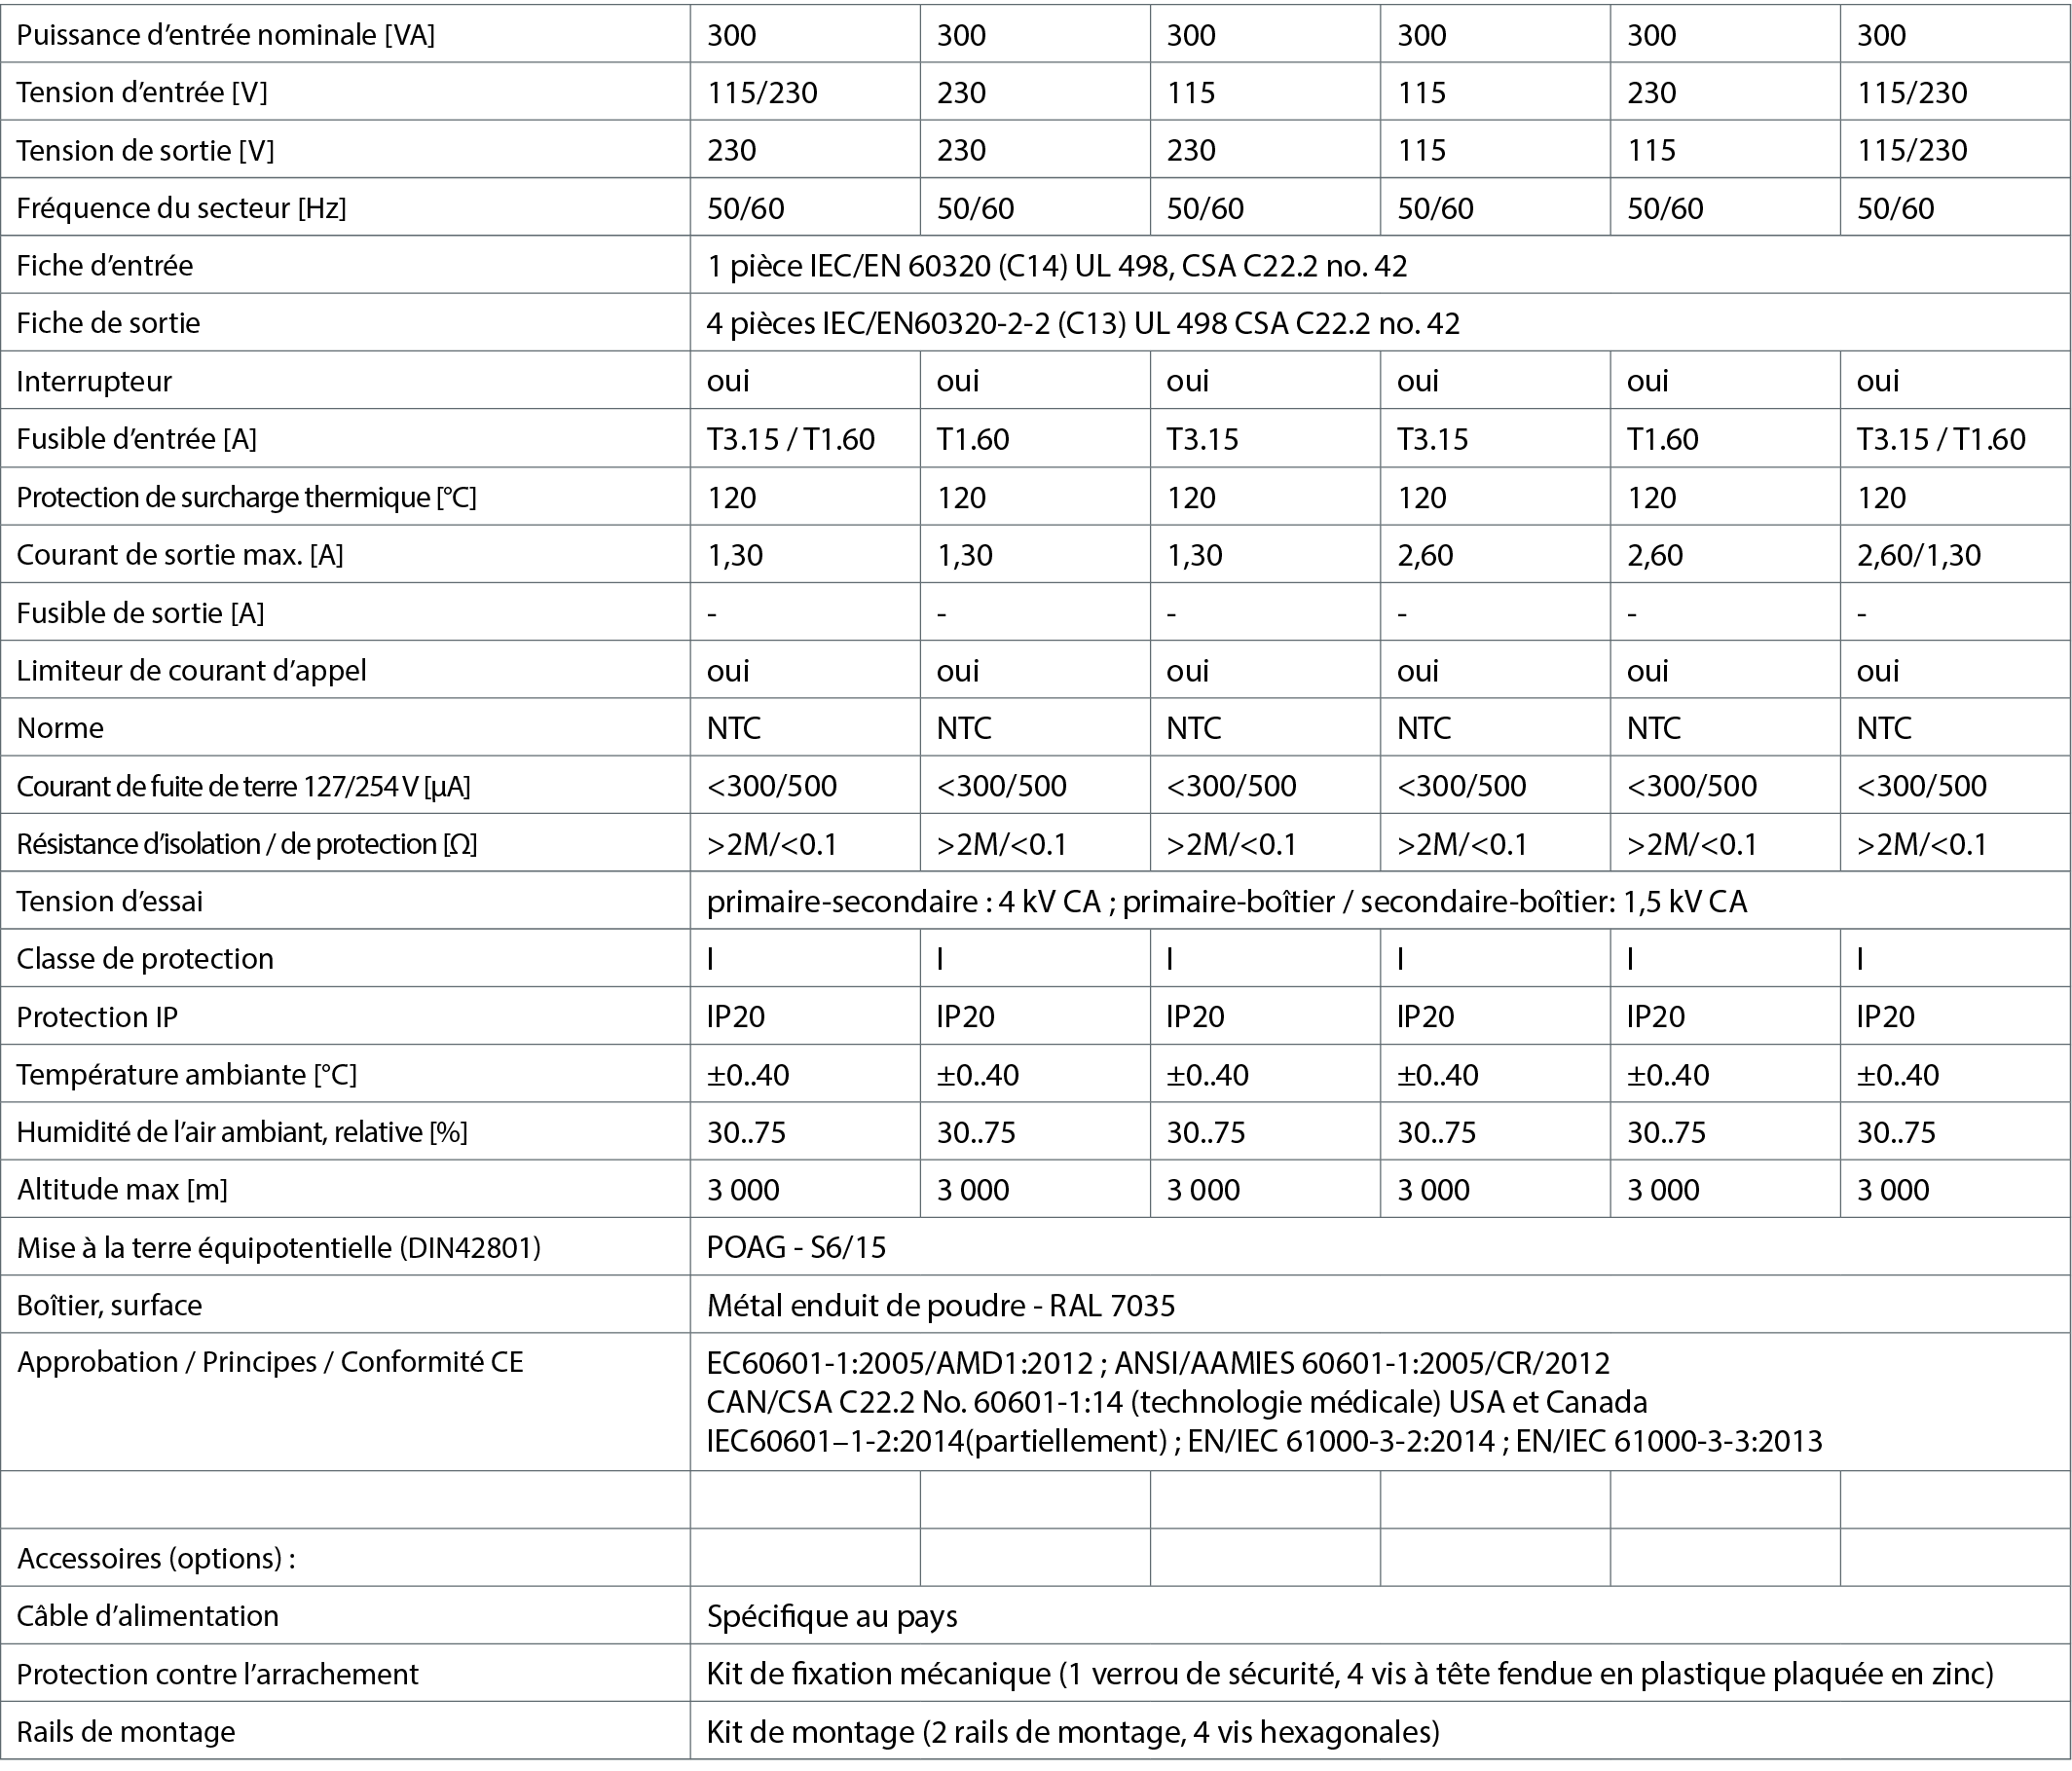Image resolution: width=2072 pixels, height=1771 pixels.
Task: Click the 'Altitude max [m]' label
Action: (x=122, y=1190)
